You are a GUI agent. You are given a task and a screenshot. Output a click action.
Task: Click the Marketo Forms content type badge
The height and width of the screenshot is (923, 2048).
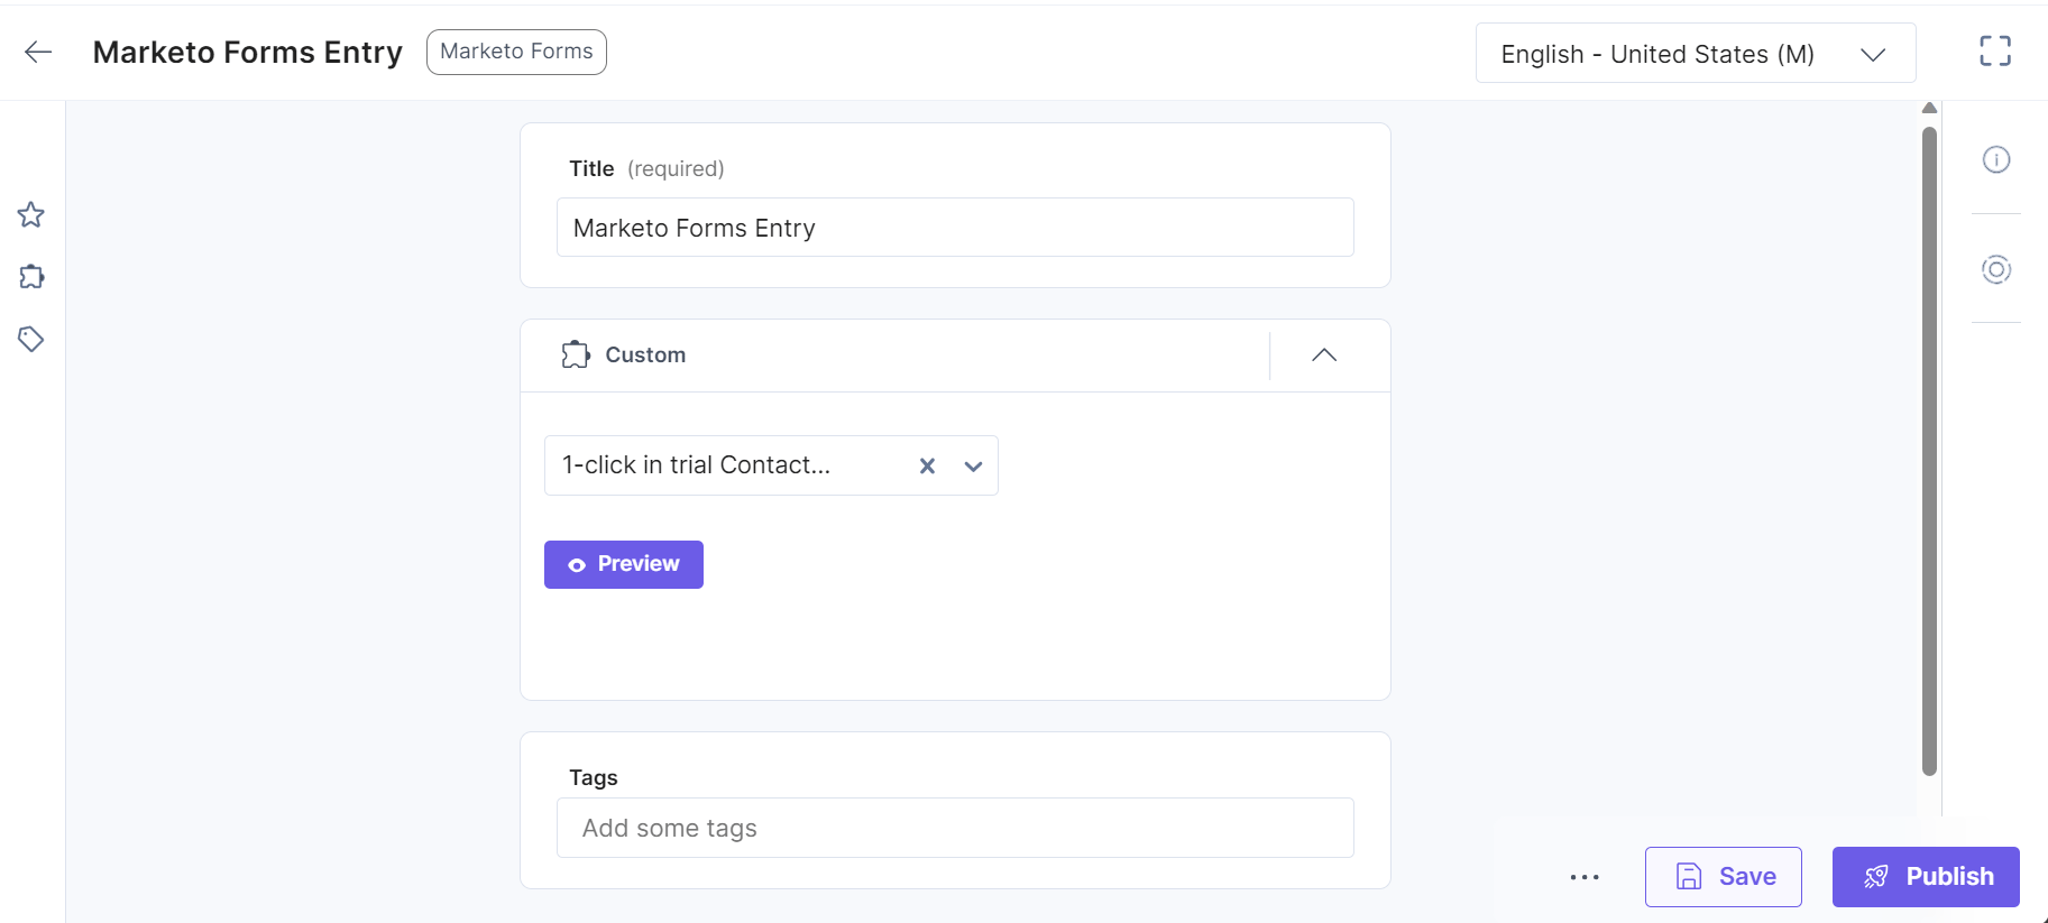coord(516,52)
